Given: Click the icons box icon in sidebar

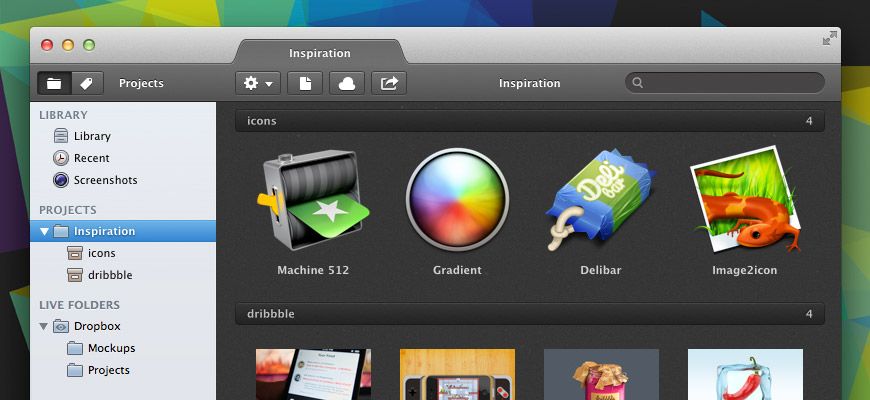Looking at the screenshot, I should (75, 253).
